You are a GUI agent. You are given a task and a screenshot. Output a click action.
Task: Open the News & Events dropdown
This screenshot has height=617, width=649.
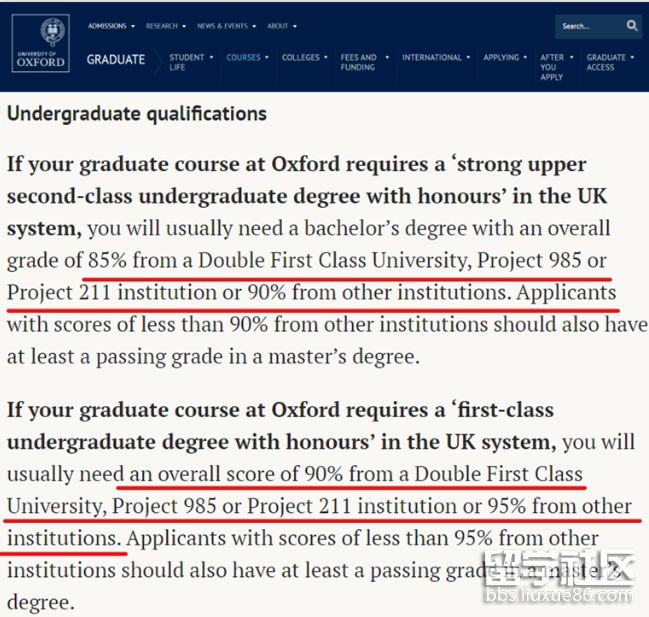[226, 26]
